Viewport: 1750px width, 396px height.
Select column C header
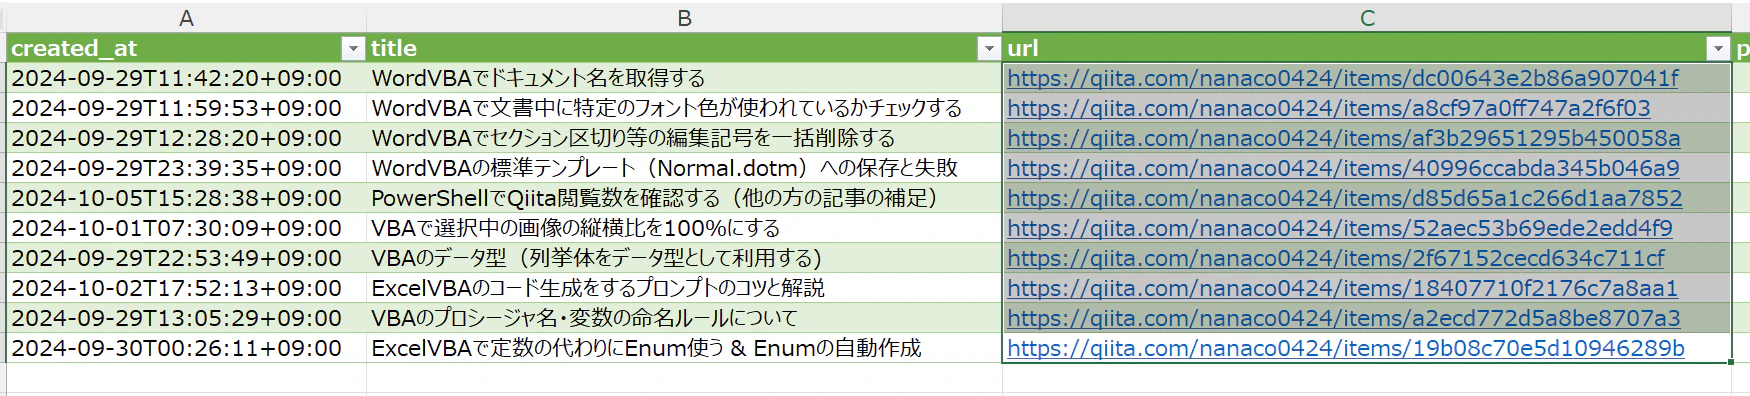[1367, 18]
